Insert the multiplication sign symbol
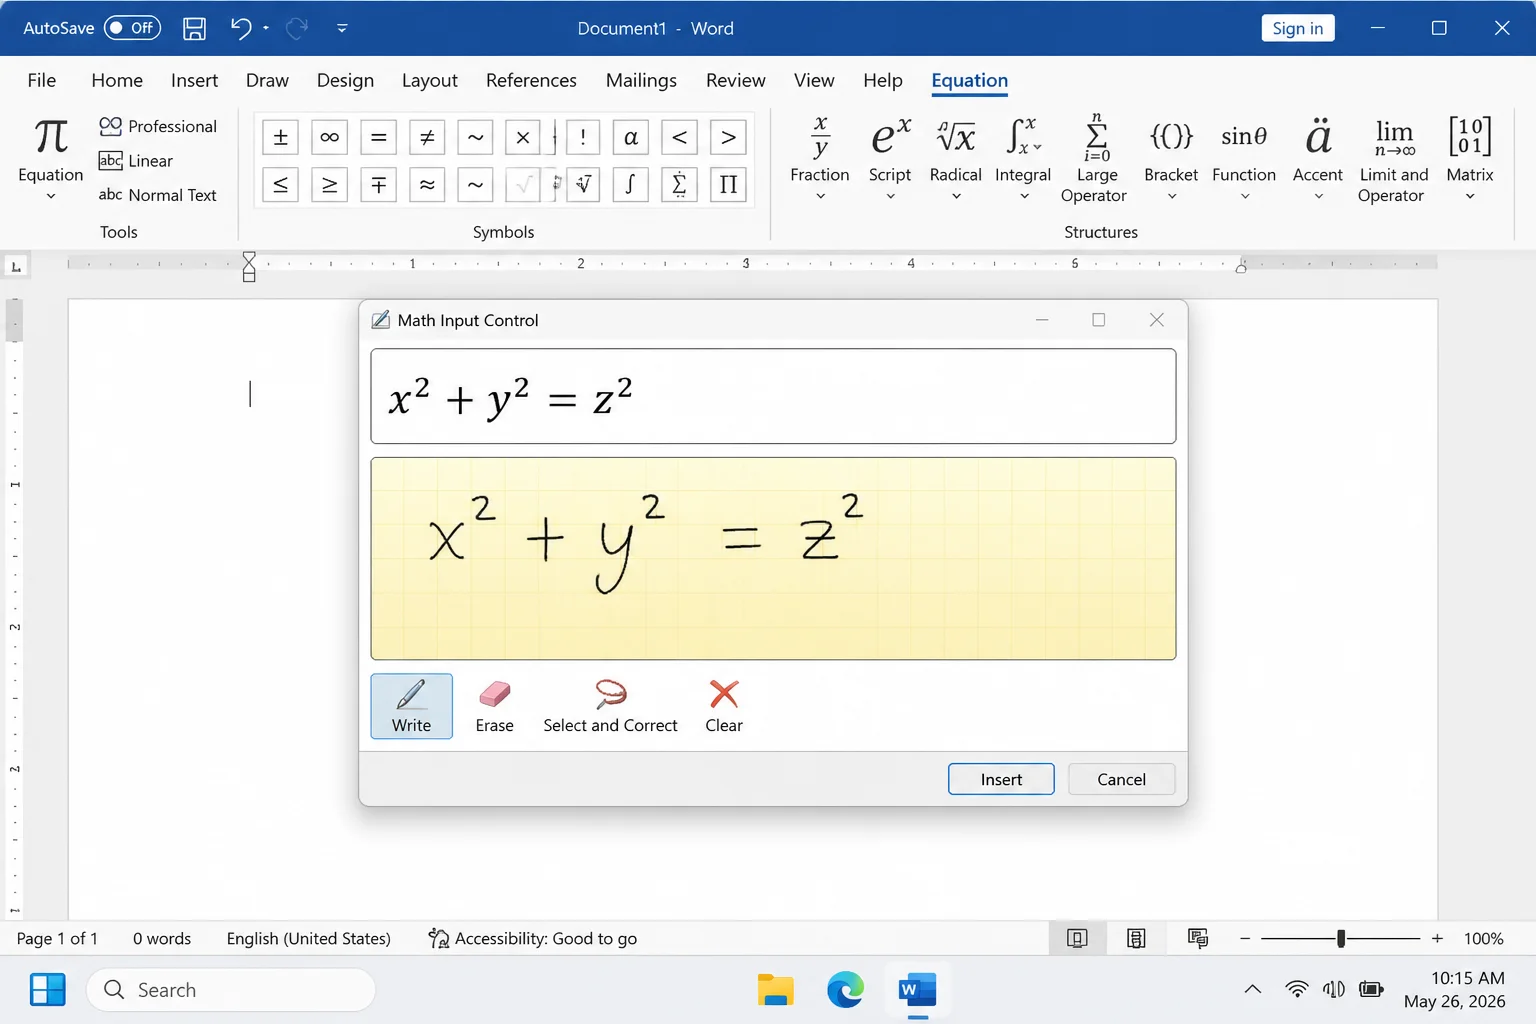Image resolution: width=1536 pixels, height=1024 pixels. coord(523,137)
